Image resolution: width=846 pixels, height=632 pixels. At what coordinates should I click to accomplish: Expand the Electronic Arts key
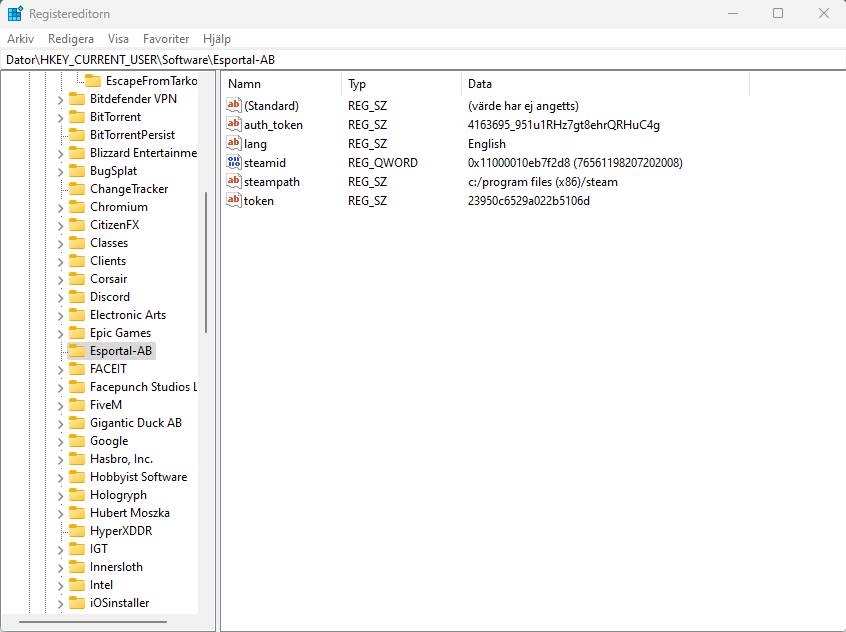[x=60, y=316]
